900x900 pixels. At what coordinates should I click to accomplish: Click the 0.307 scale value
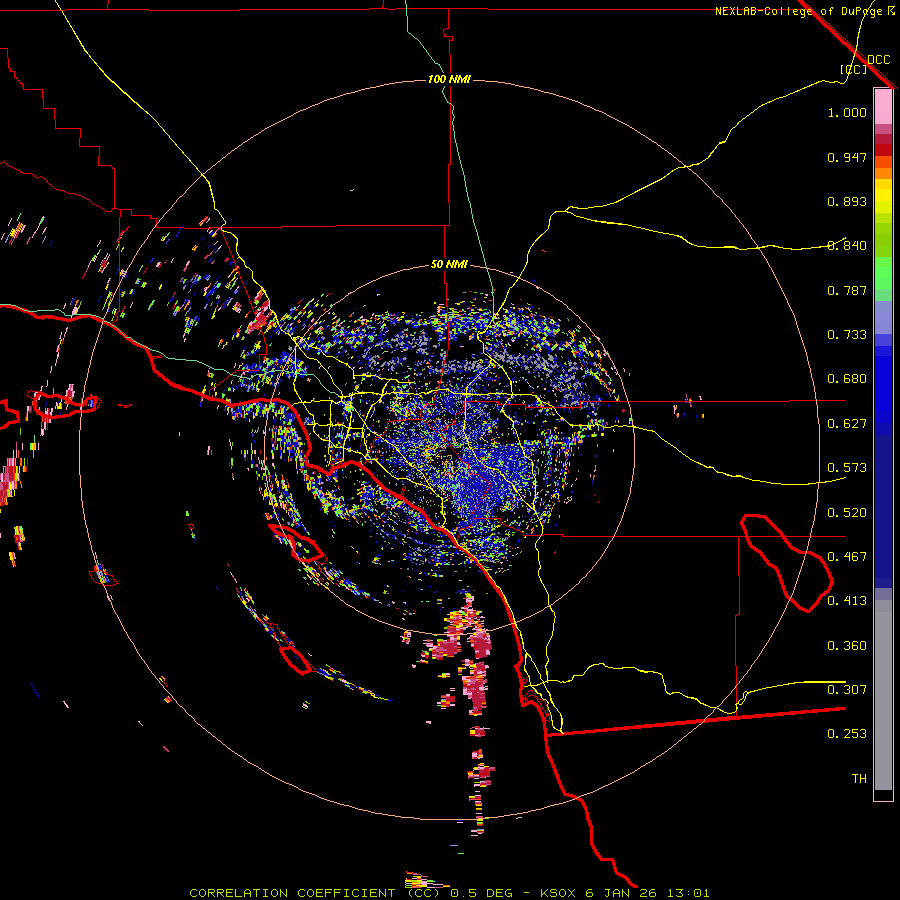pyautogui.click(x=847, y=690)
